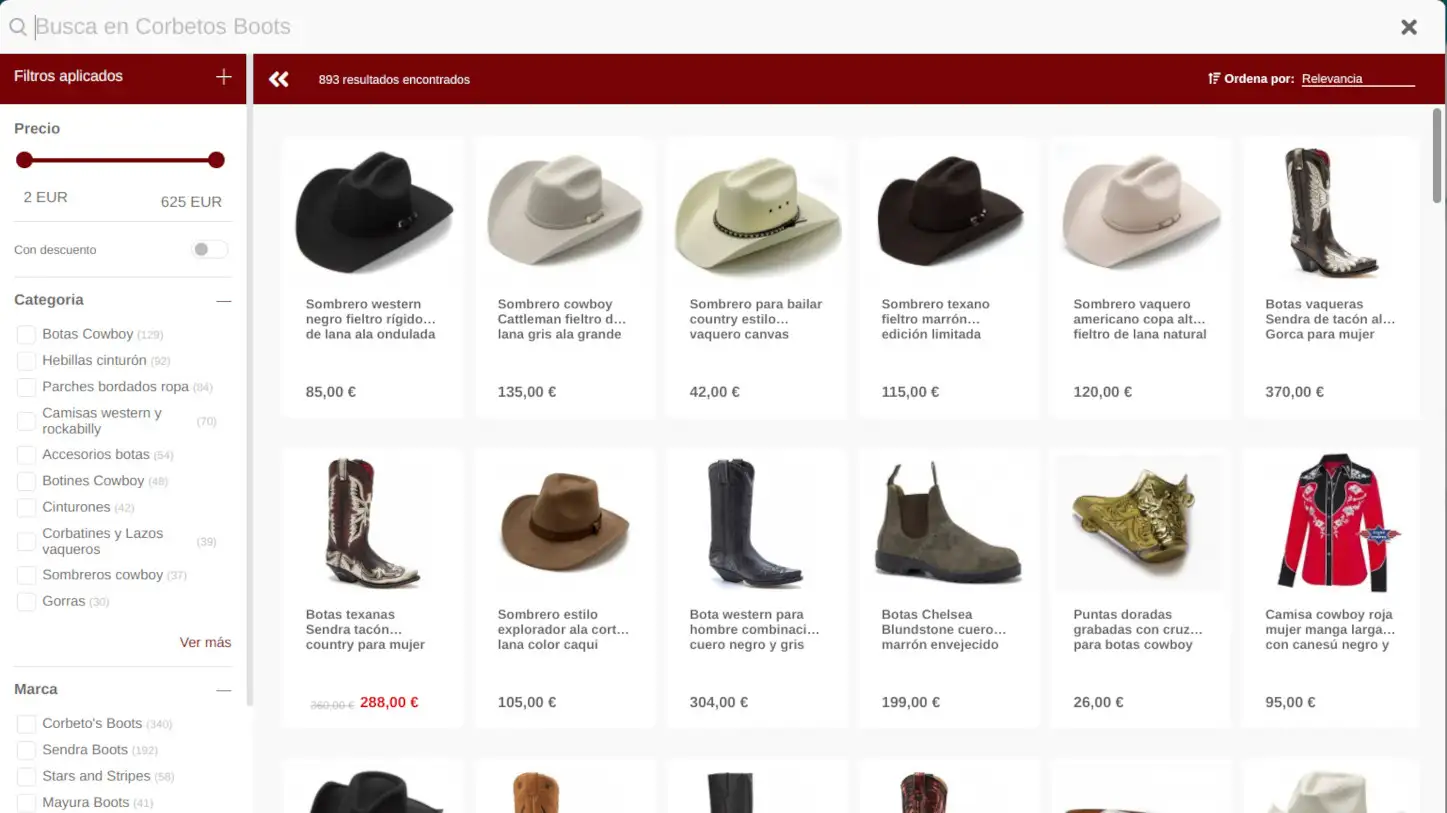The width and height of the screenshot is (1447, 813).
Task: Click into the Busca en Corbetos Boots field
Action: coord(710,27)
